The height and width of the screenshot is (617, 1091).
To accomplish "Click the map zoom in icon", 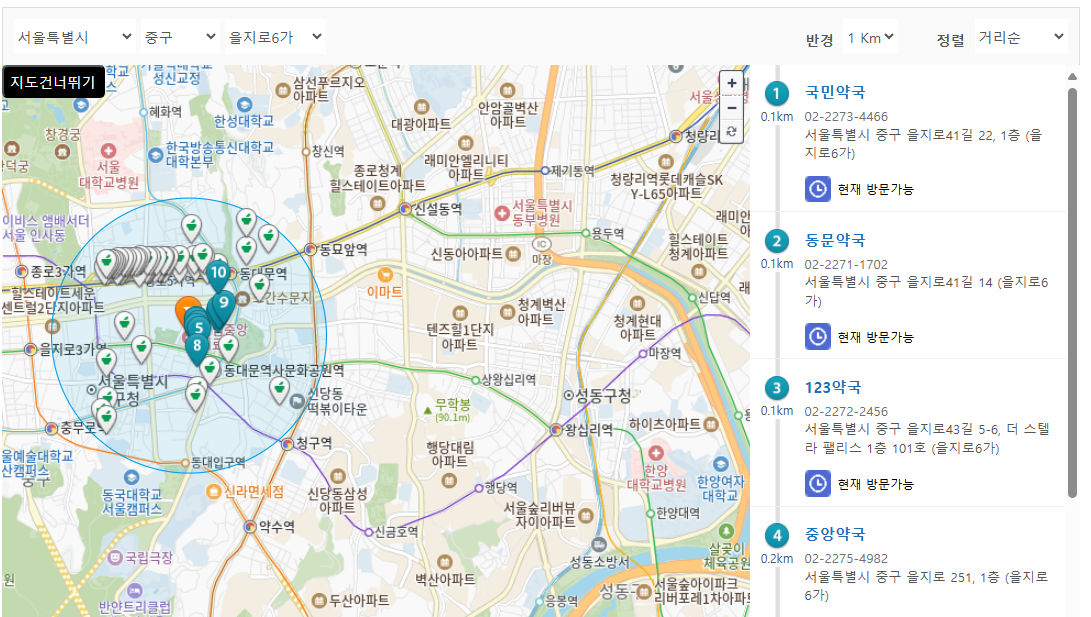I will click(x=731, y=82).
